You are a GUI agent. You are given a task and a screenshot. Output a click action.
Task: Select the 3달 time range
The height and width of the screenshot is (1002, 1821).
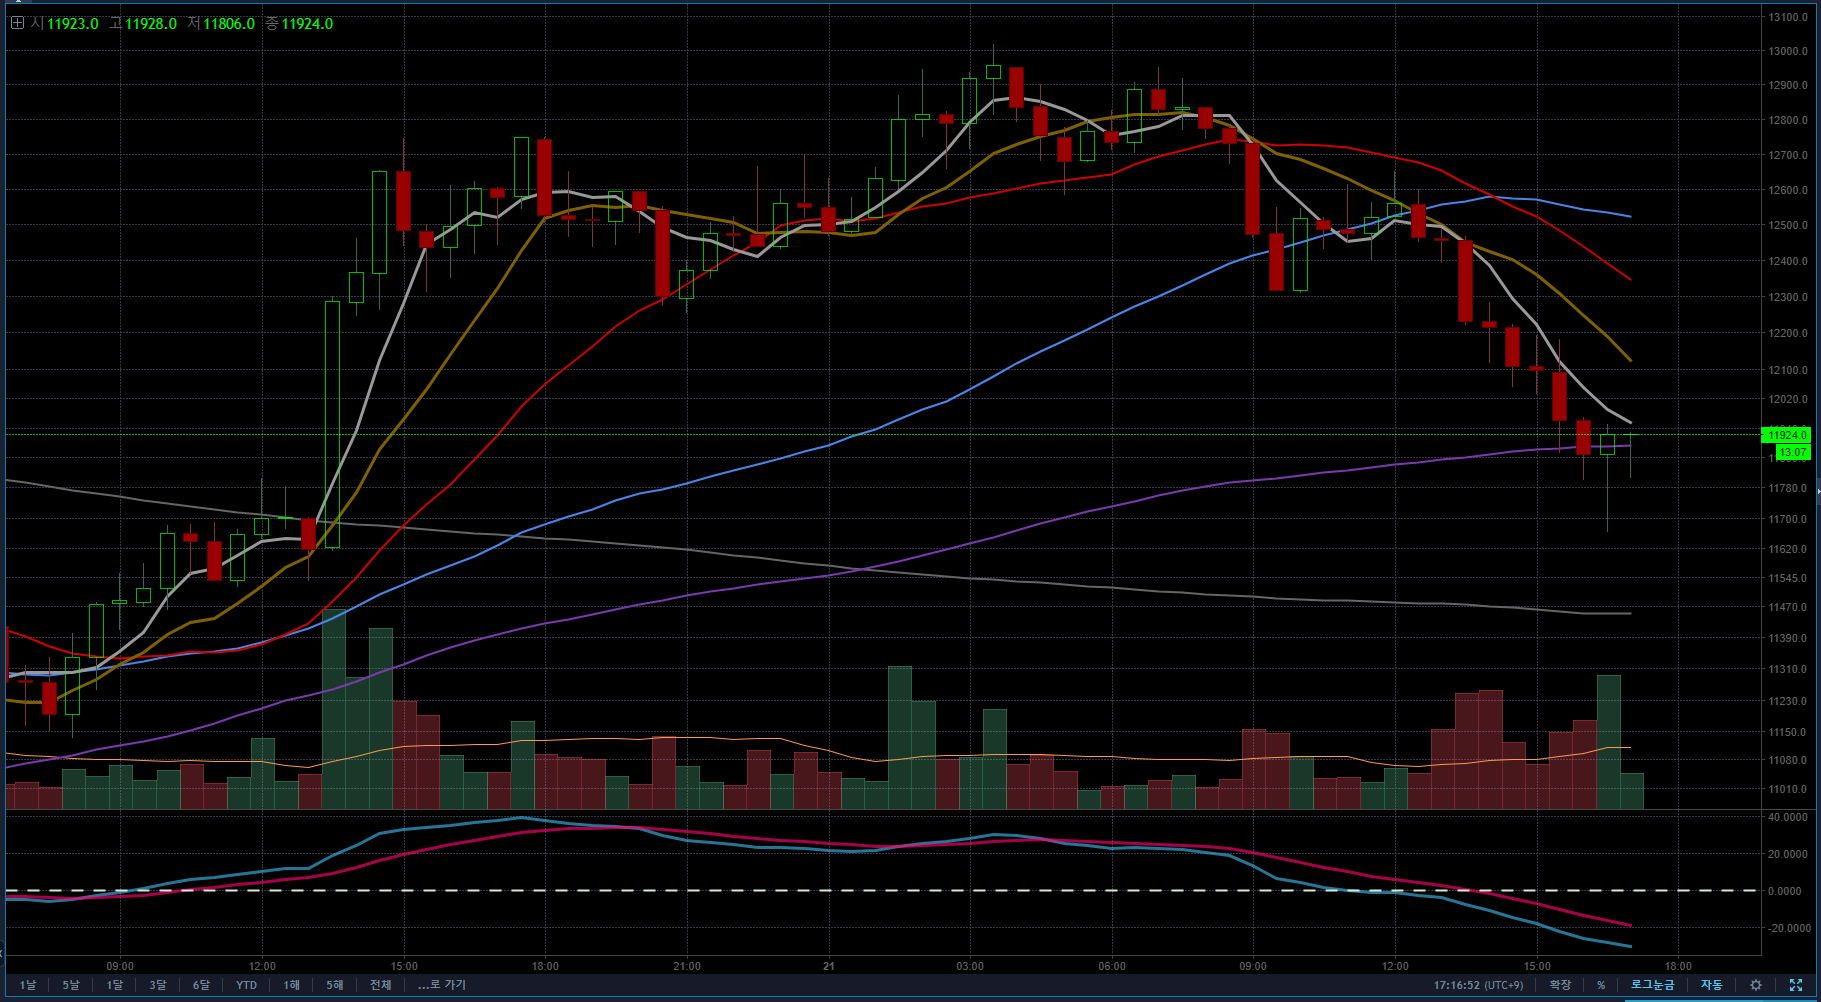158,985
